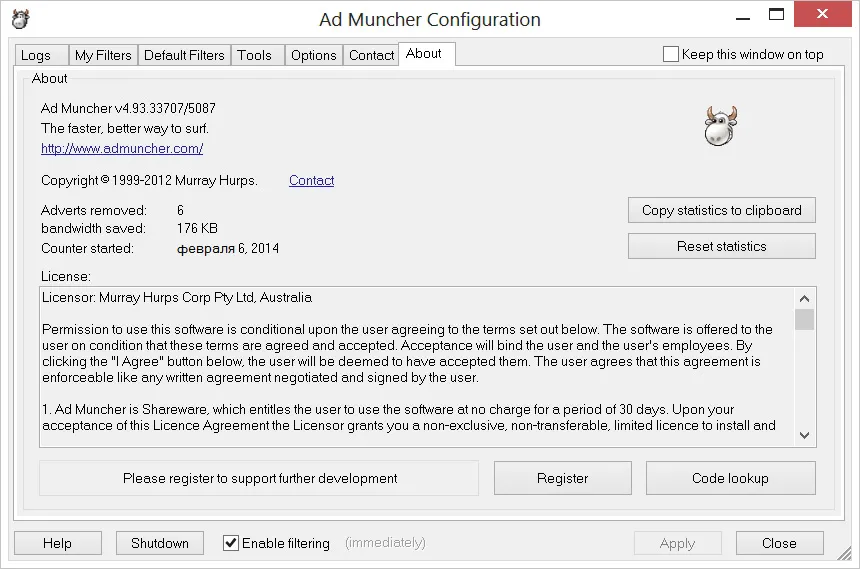Go to the Default Filters tab
Viewport: 860px width, 569px height.
click(184, 55)
